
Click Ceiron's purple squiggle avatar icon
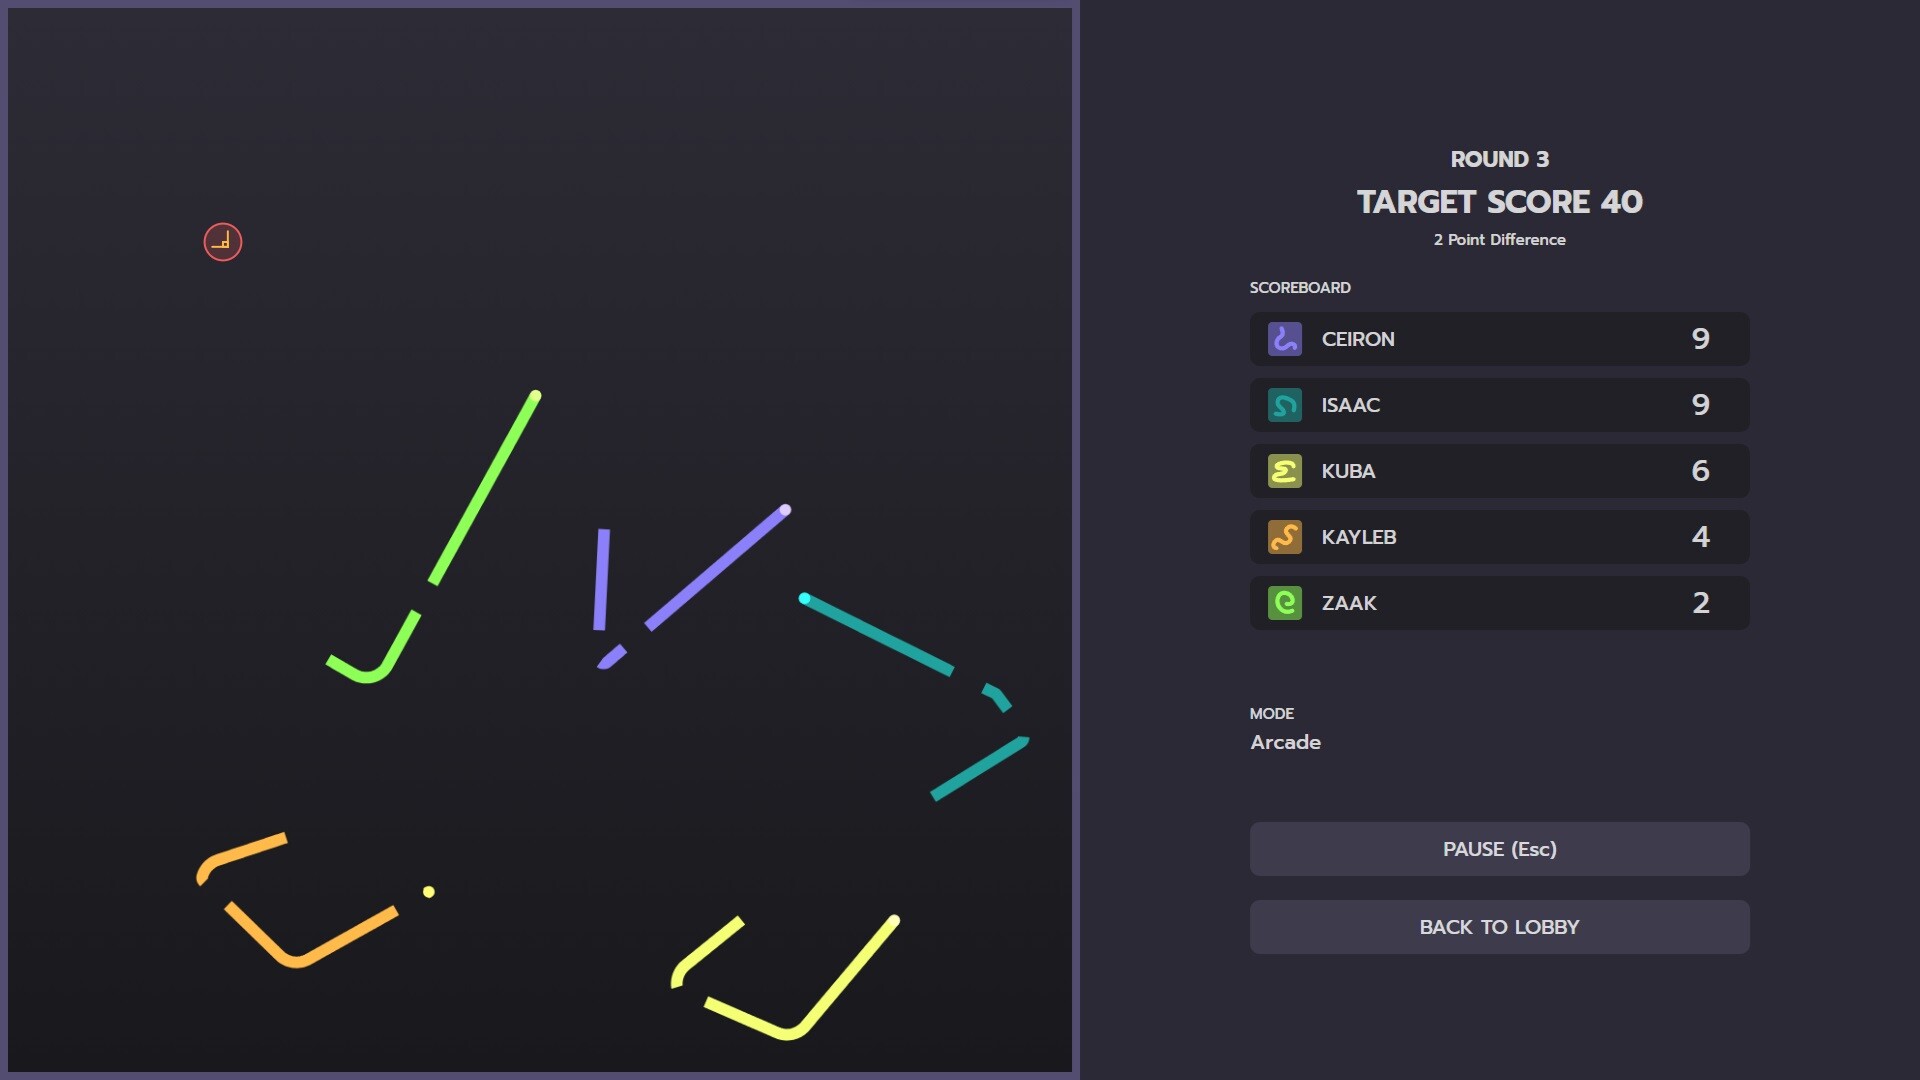(x=1286, y=339)
